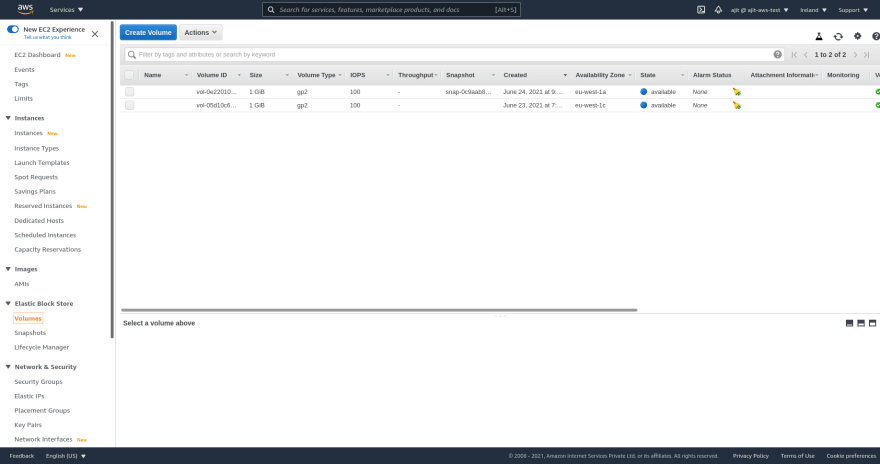This screenshot has width=880, height=464.
Task: Open Events in sidebar
Action: 24,70
